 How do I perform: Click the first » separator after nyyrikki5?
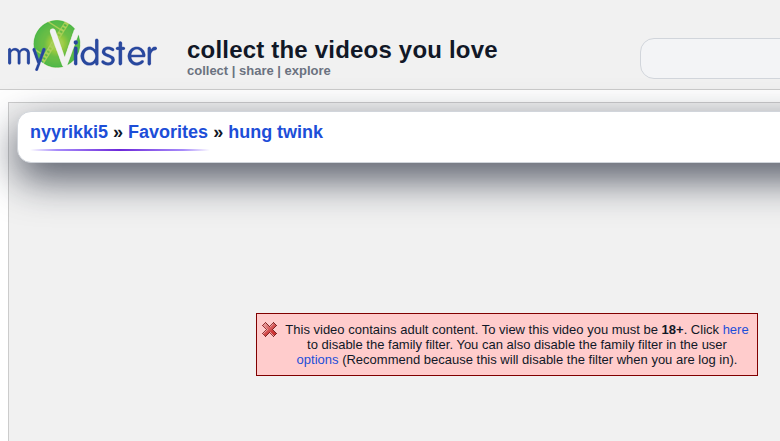click(118, 132)
